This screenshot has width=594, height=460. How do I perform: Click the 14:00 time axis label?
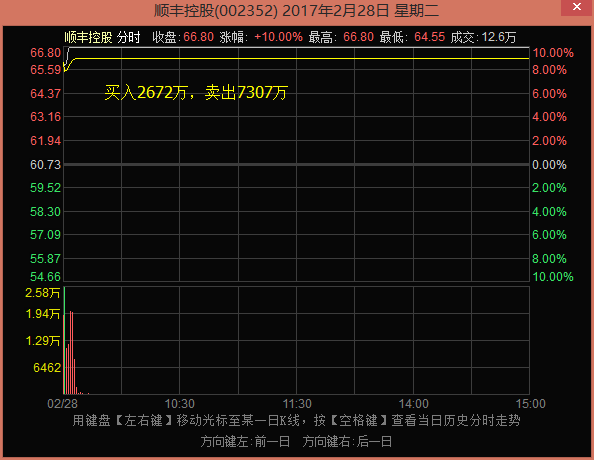(x=413, y=404)
